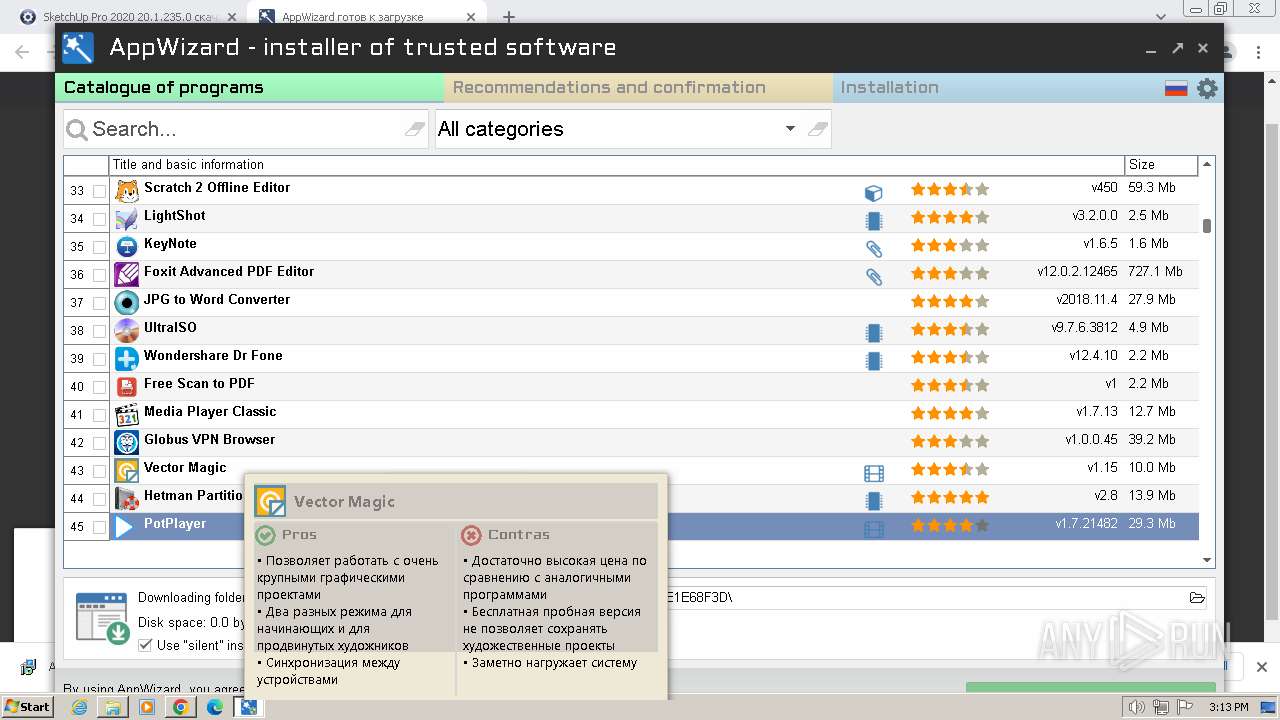The width and height of the screenshot is (1280, 720).
Task: Click the paperclip icon in KeyNote row
Action: [874, 249]
